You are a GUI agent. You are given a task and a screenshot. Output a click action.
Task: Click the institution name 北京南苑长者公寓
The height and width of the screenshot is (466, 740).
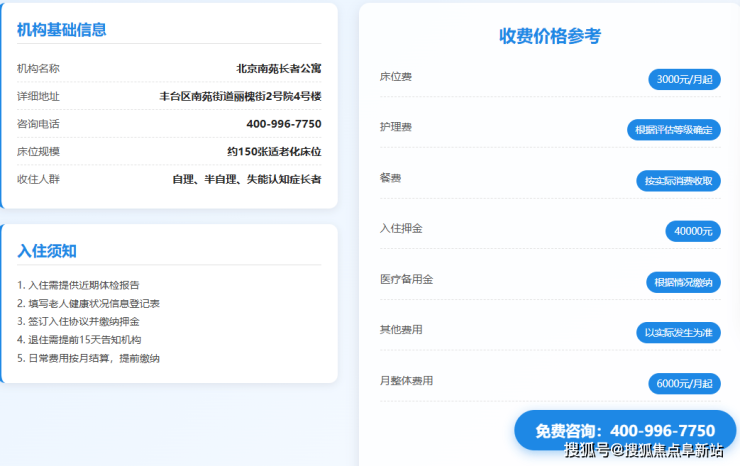tap(278, 68)
